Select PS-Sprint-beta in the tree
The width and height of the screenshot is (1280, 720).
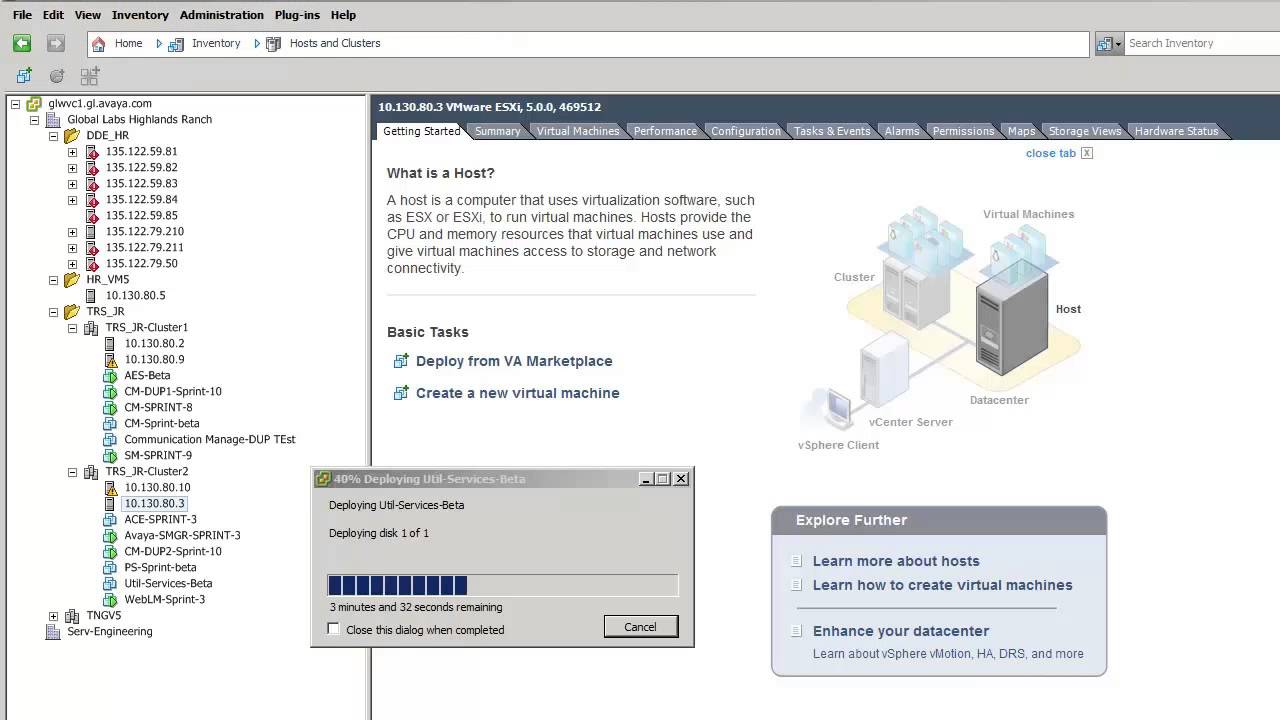[160, 568]
